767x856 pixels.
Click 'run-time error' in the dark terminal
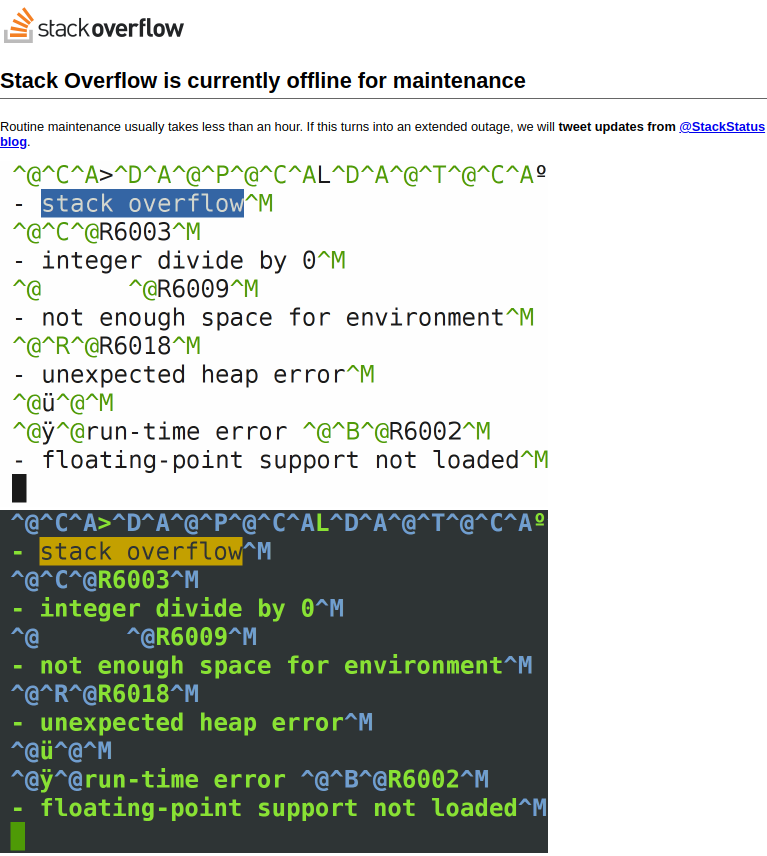click(185, 780)
